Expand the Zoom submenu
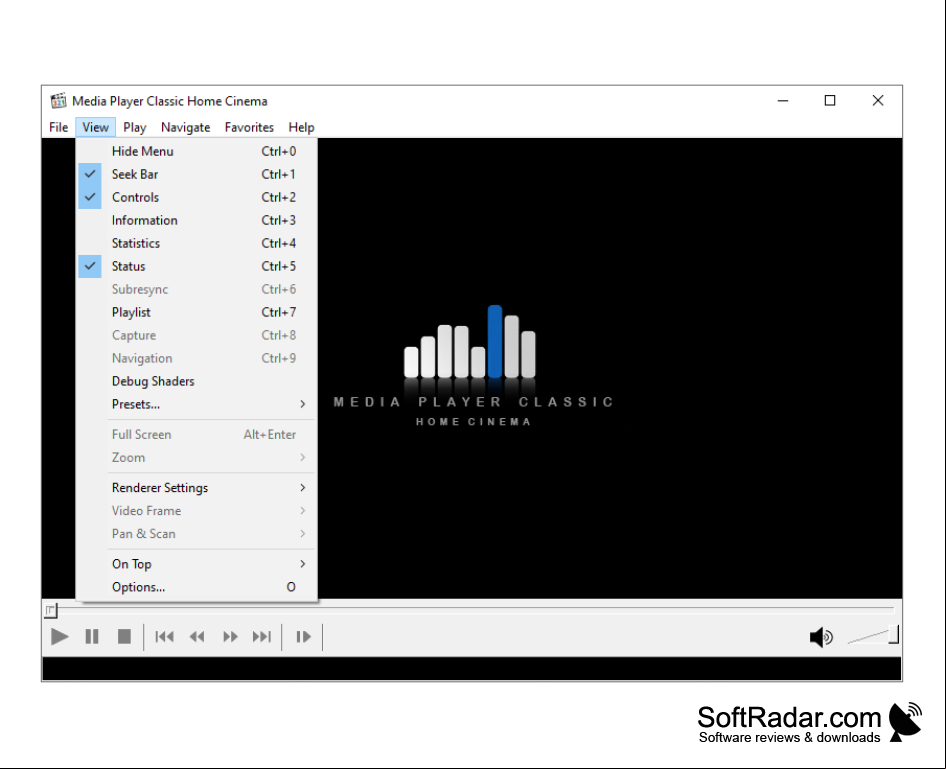This screenshot has width=946, height=769. tap(197, 457)
